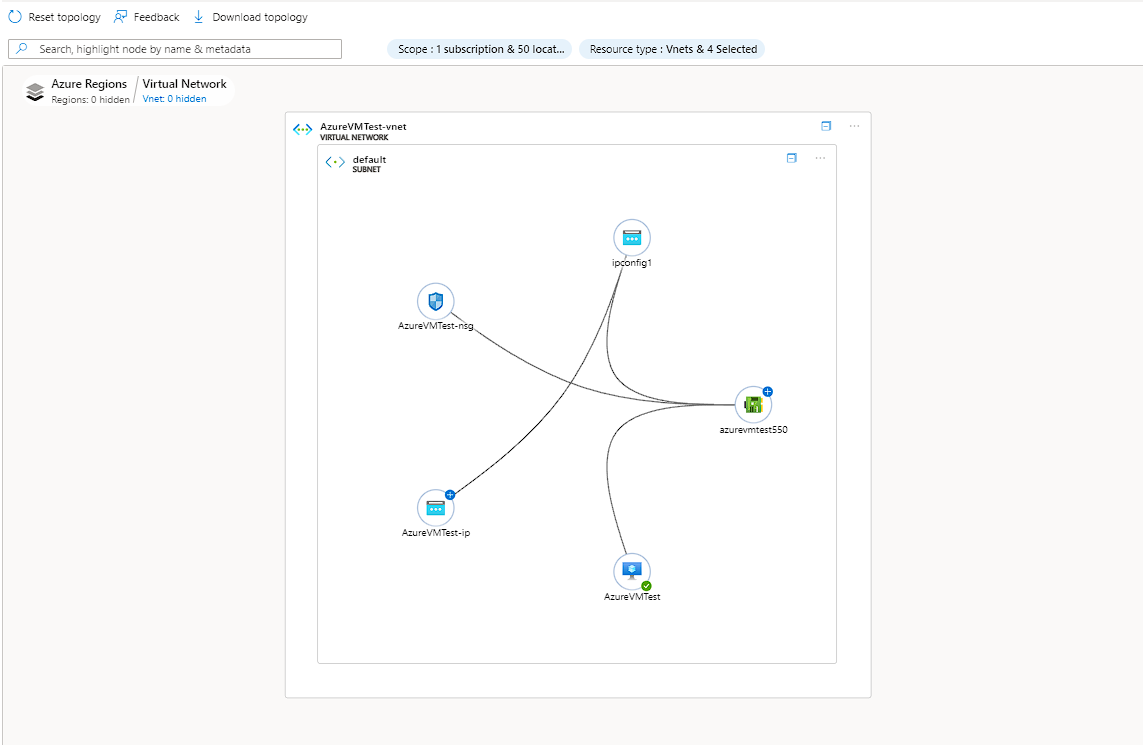Click the Feedback smiley icon
Screen dimensions: 1143x745
coord(117,16)
